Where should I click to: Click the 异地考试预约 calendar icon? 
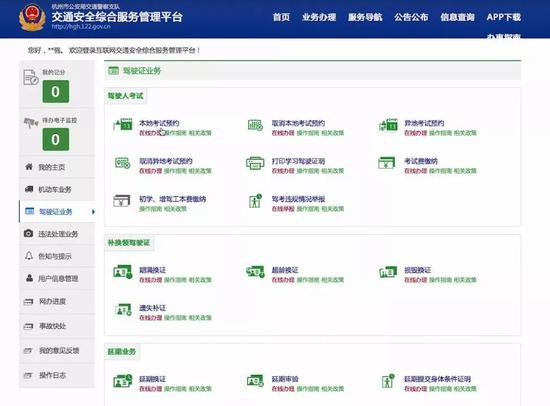[388, 125]
